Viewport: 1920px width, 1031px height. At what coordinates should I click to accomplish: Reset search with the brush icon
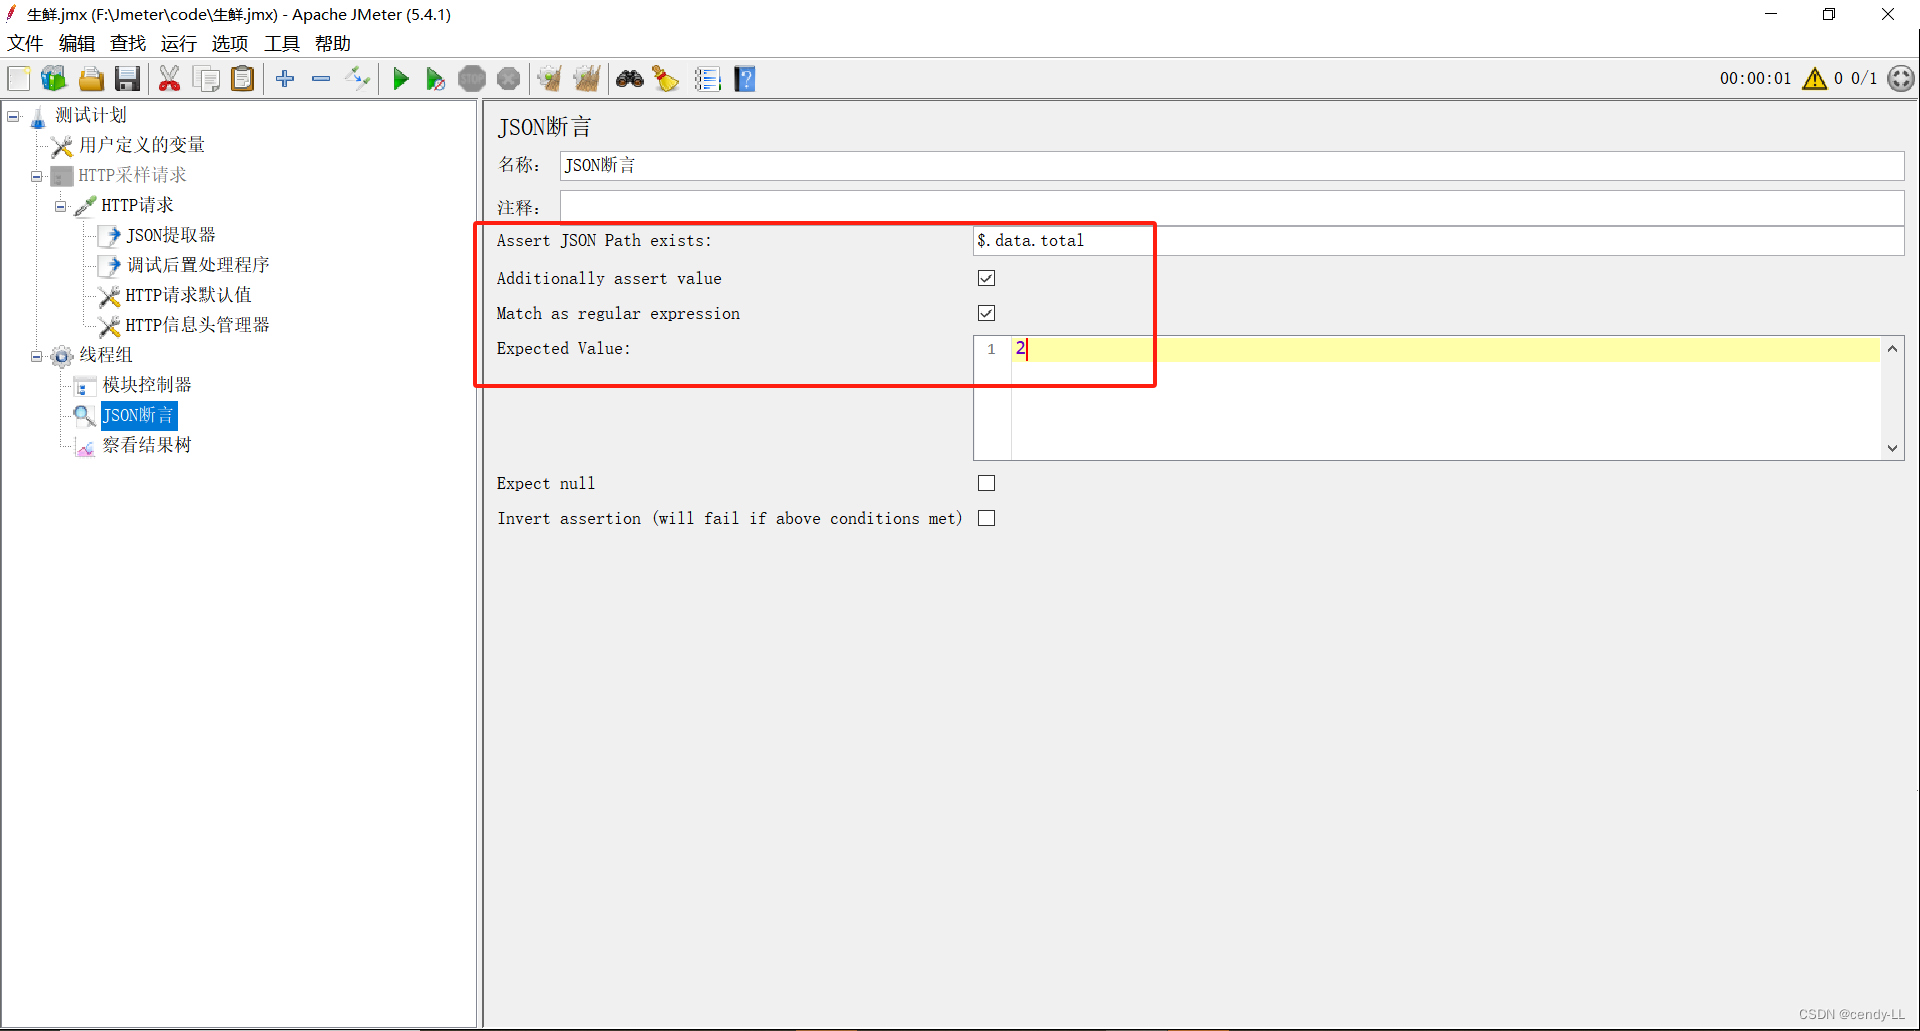666,79
